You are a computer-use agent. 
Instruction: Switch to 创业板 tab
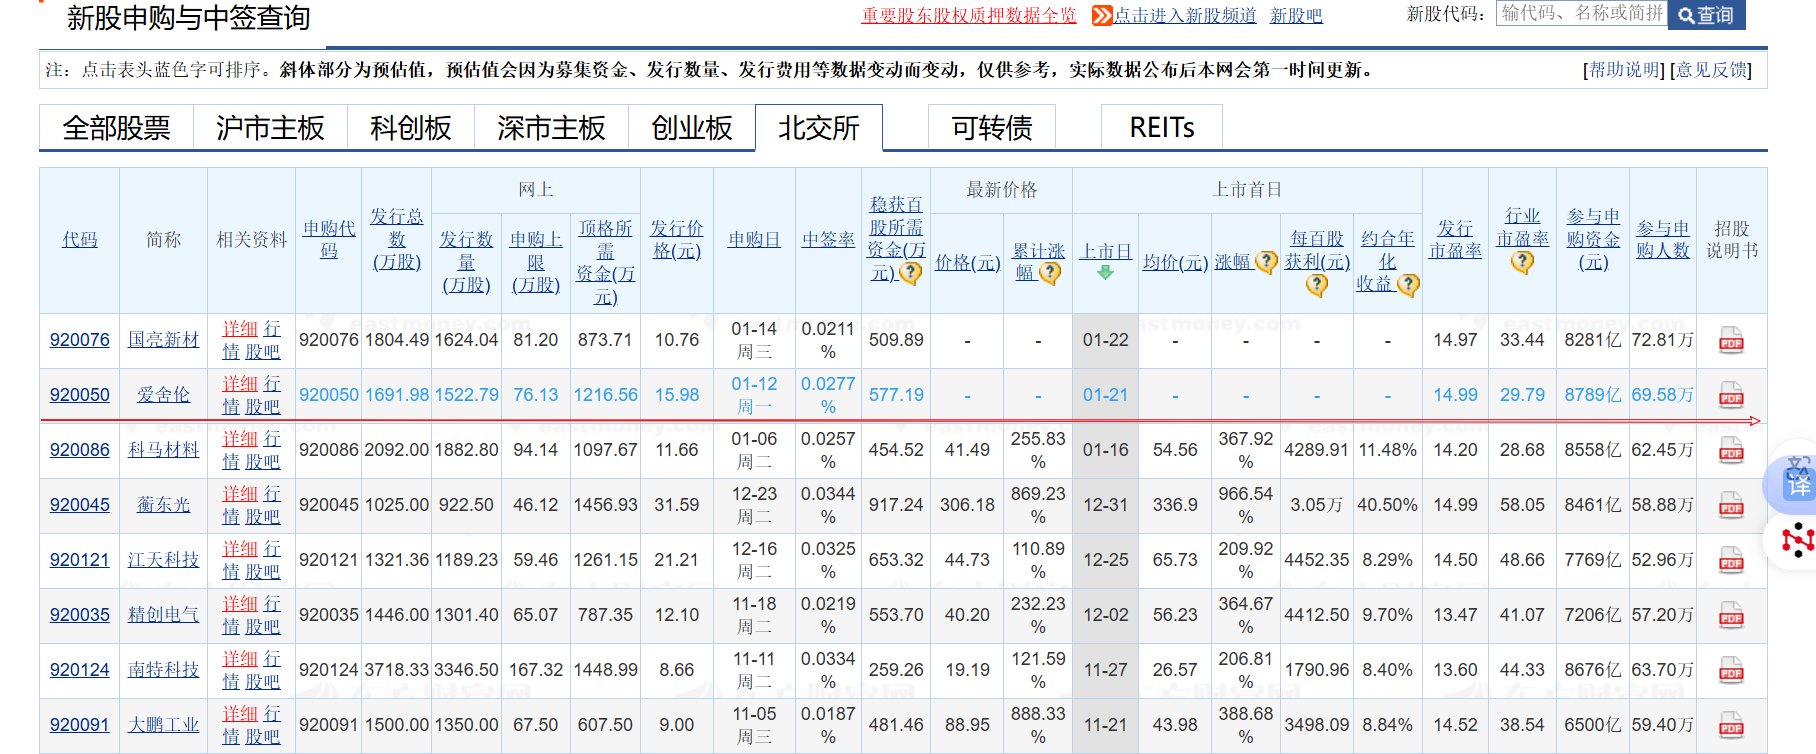pos(692,128)
